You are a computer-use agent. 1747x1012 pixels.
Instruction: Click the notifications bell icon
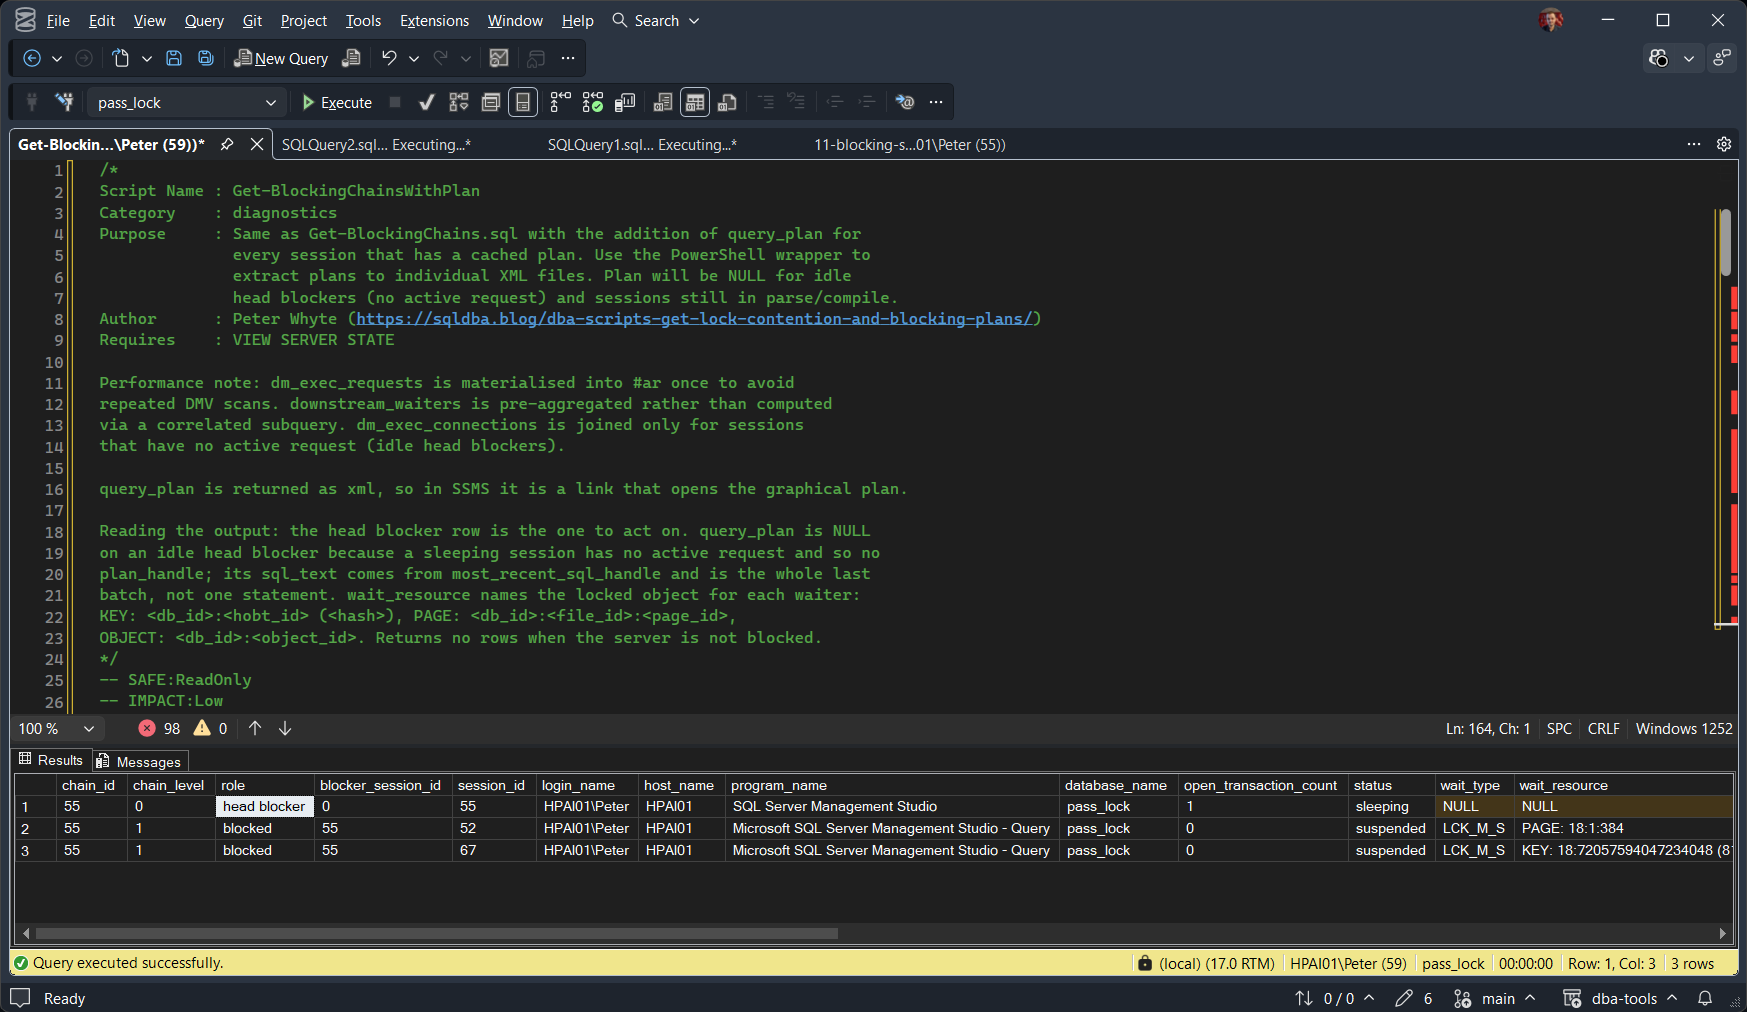coord(1705,998)
